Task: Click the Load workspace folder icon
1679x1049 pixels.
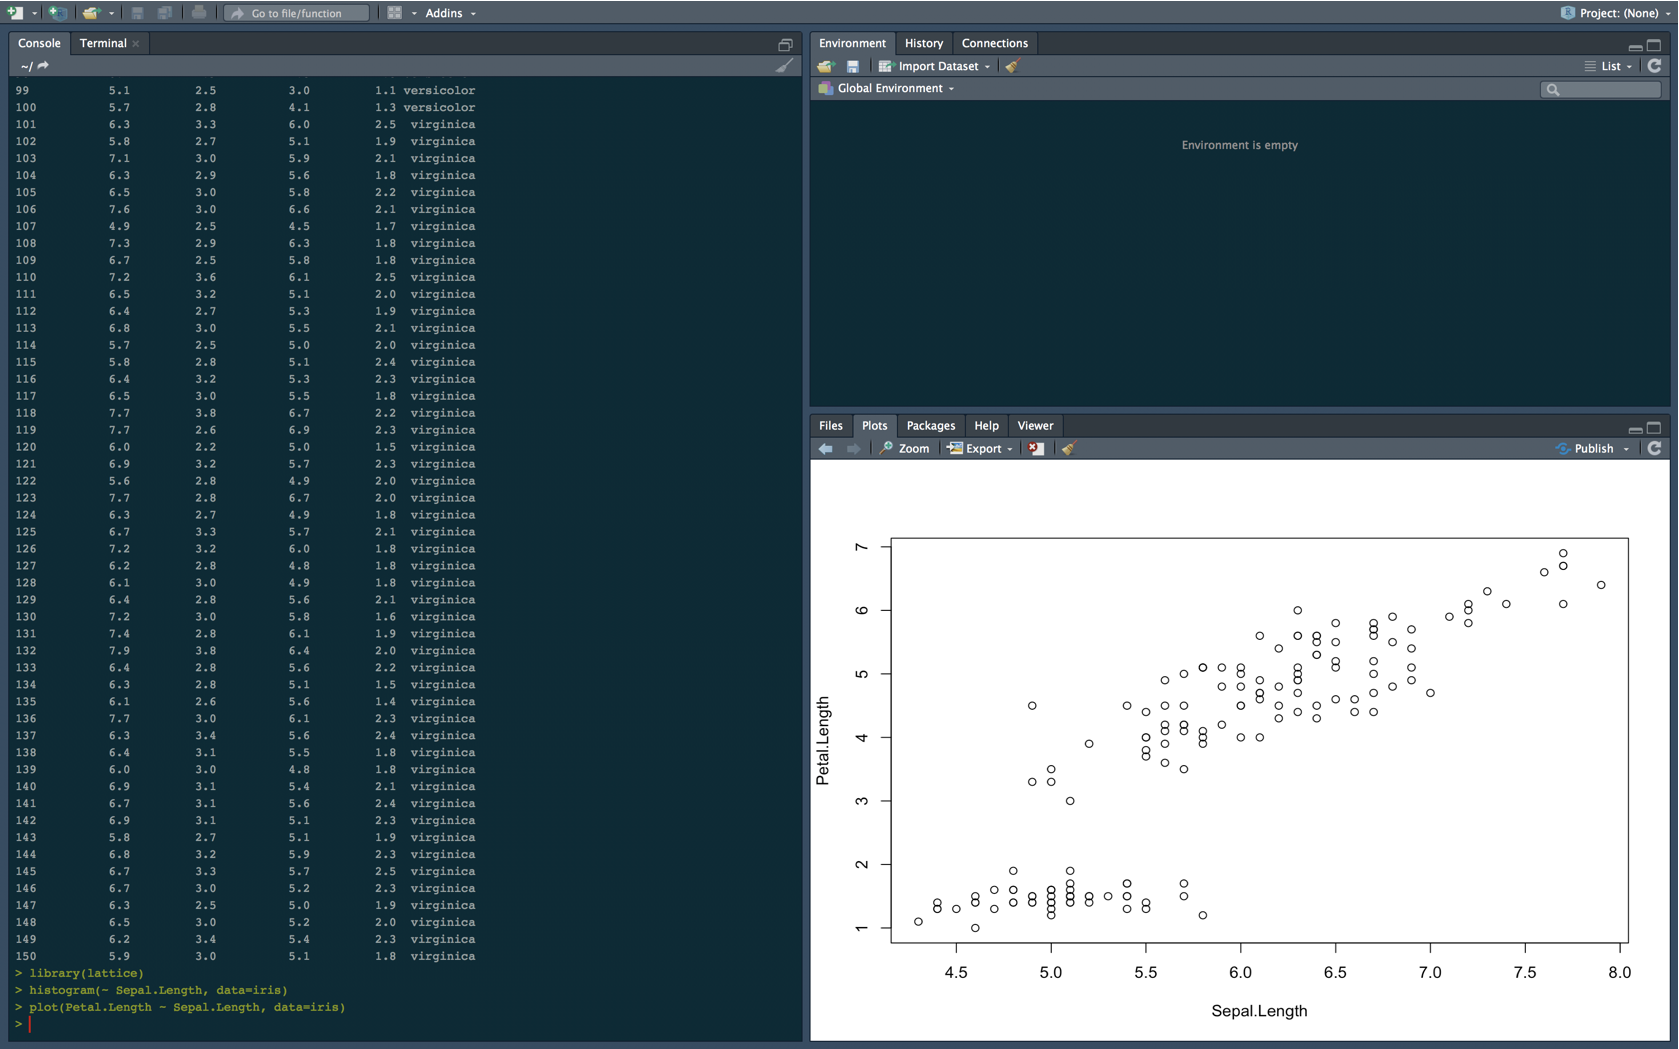Action: 825,66
